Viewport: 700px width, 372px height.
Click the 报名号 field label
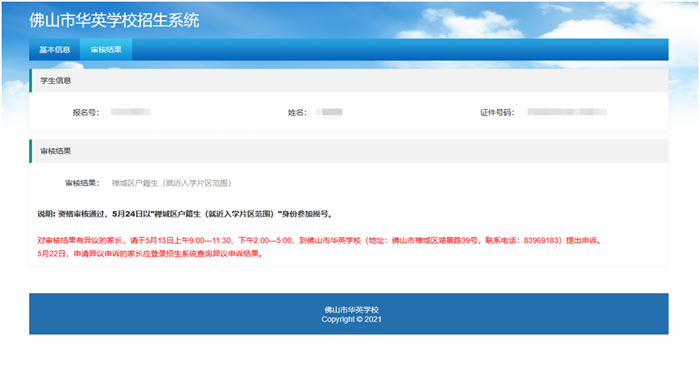pyautogui.click(x=86, y=113)
